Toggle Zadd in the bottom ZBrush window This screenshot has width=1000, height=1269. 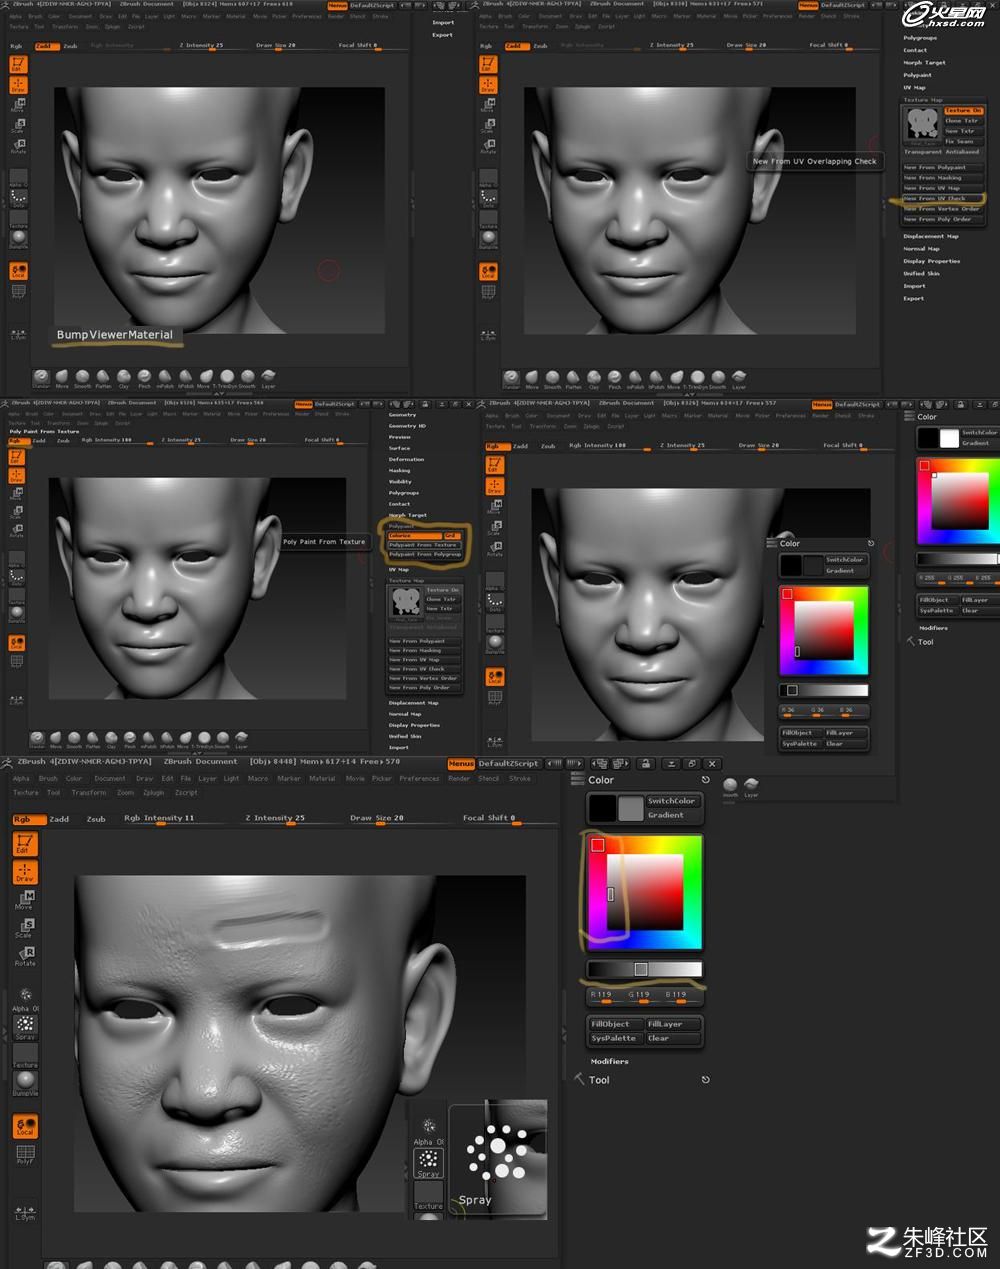59,818
